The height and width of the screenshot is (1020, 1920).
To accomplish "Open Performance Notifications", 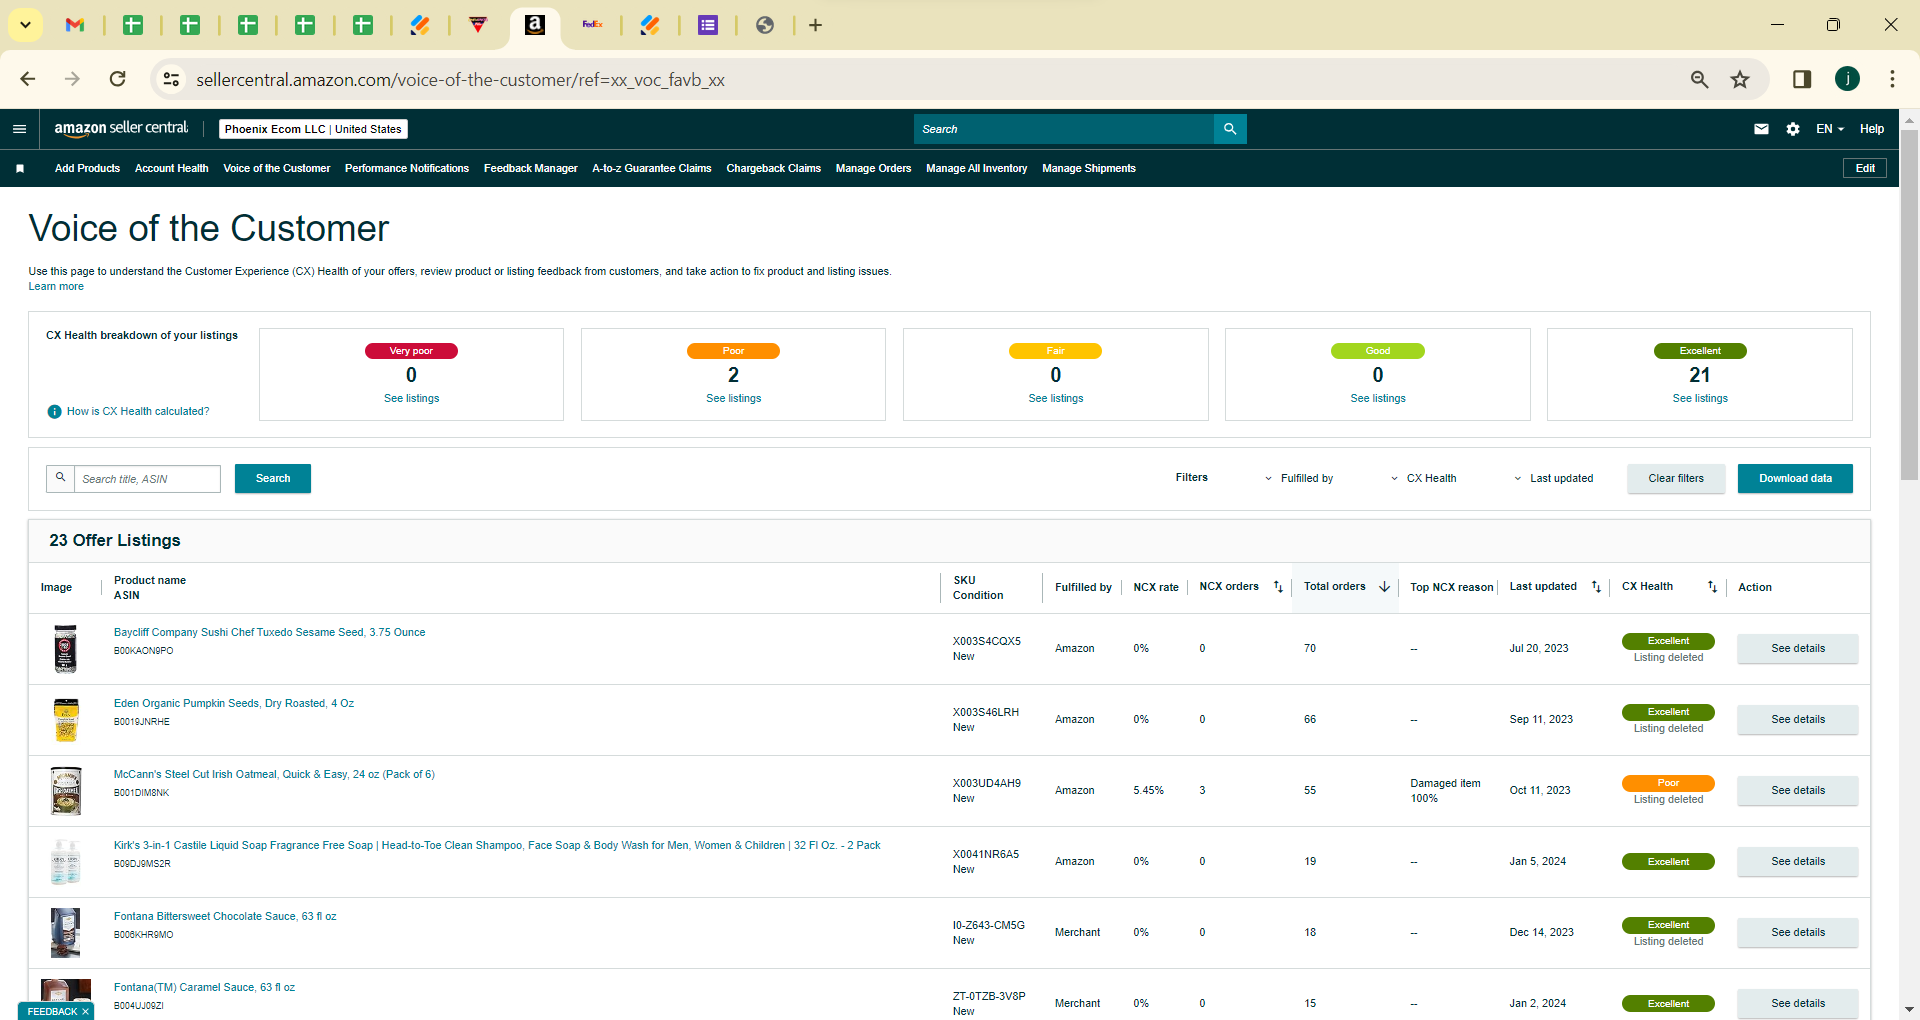I will pyautogui.click(x=407, y=169).
